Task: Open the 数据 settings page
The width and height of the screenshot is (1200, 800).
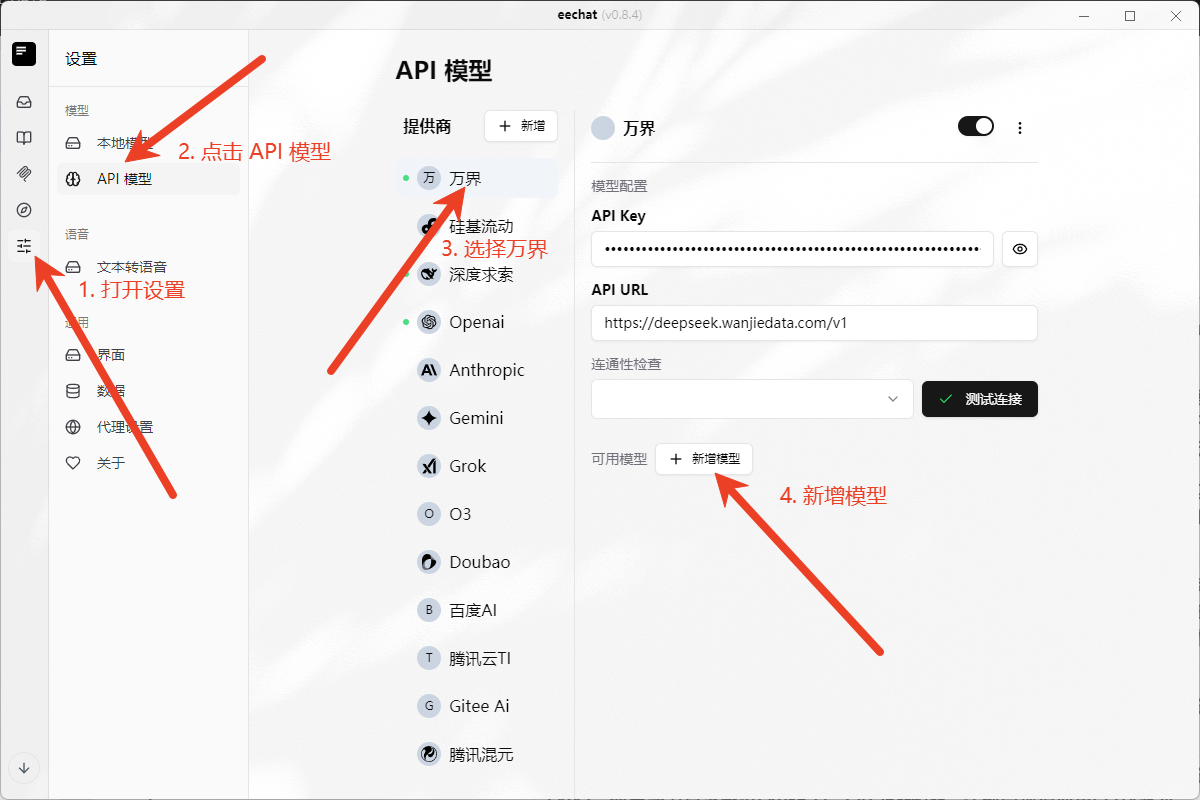Action: (148, 391)
